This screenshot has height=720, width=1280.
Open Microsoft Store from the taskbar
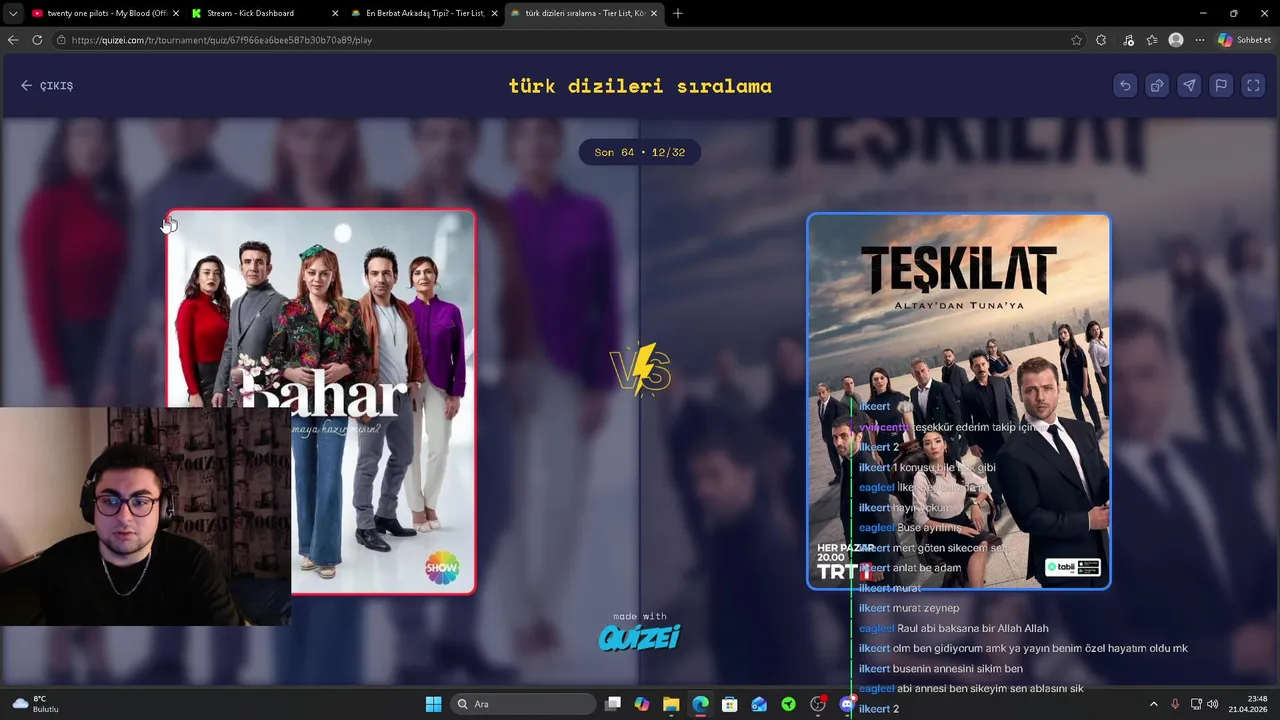pos(730,704)
